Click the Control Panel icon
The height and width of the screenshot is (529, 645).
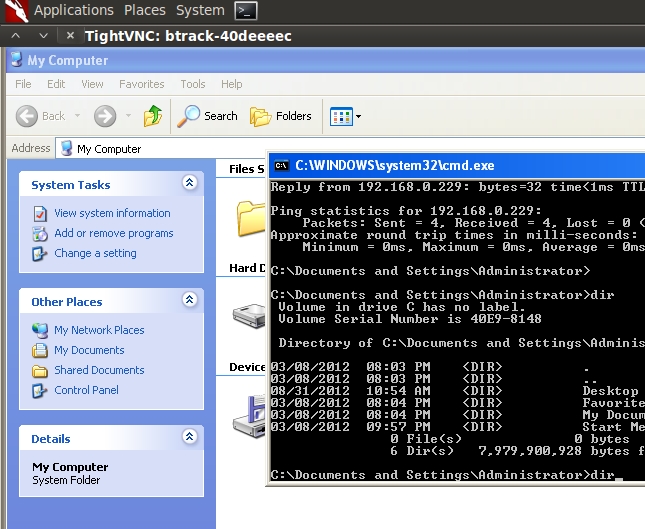pos(40,390)
